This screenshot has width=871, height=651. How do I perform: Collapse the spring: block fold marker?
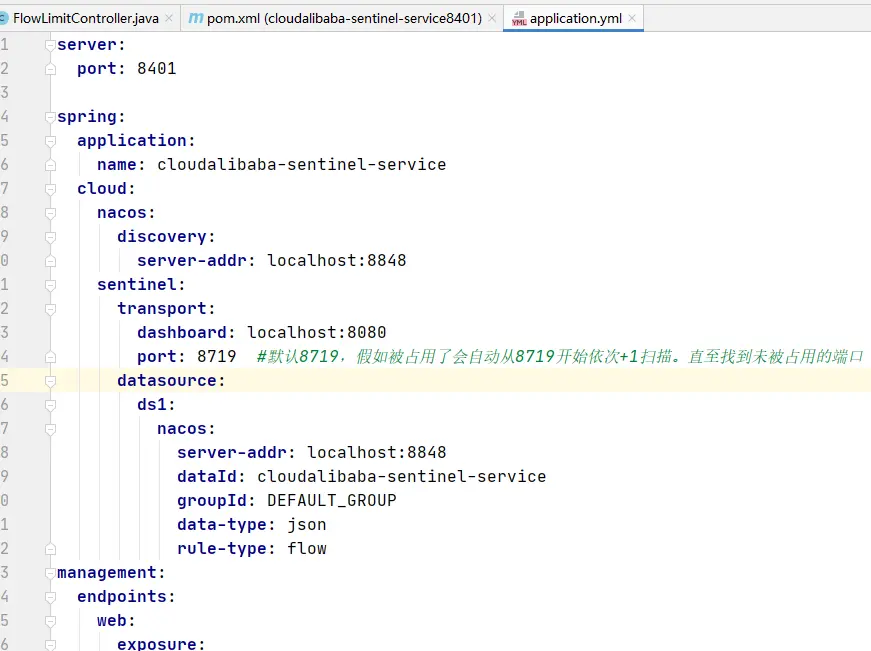tap(51, 117)
